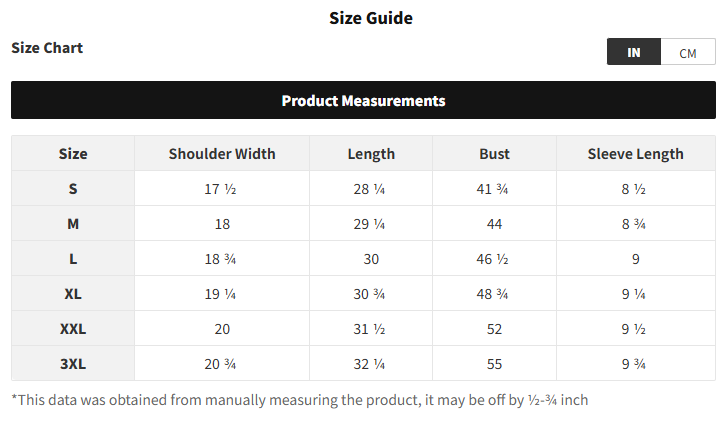Screen dimensions: 719x425
Task: Select the Shoulder Width column header
Action: tap(222, 153)
